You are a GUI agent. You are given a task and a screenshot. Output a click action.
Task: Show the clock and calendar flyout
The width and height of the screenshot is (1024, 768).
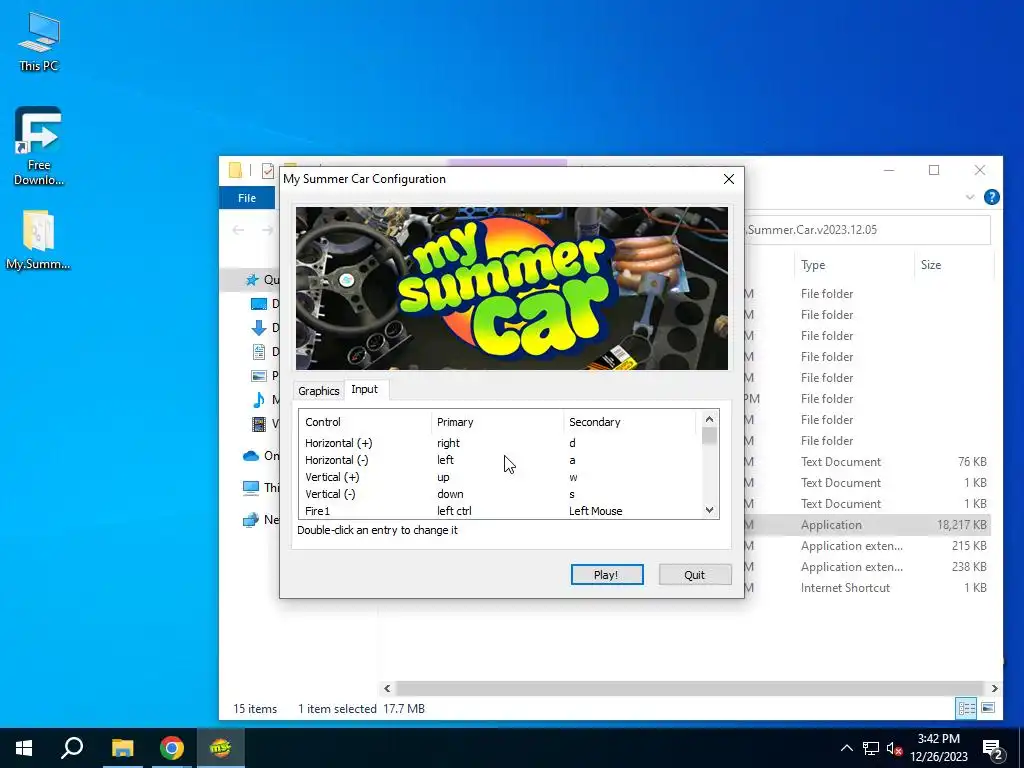tap(938, 748)
